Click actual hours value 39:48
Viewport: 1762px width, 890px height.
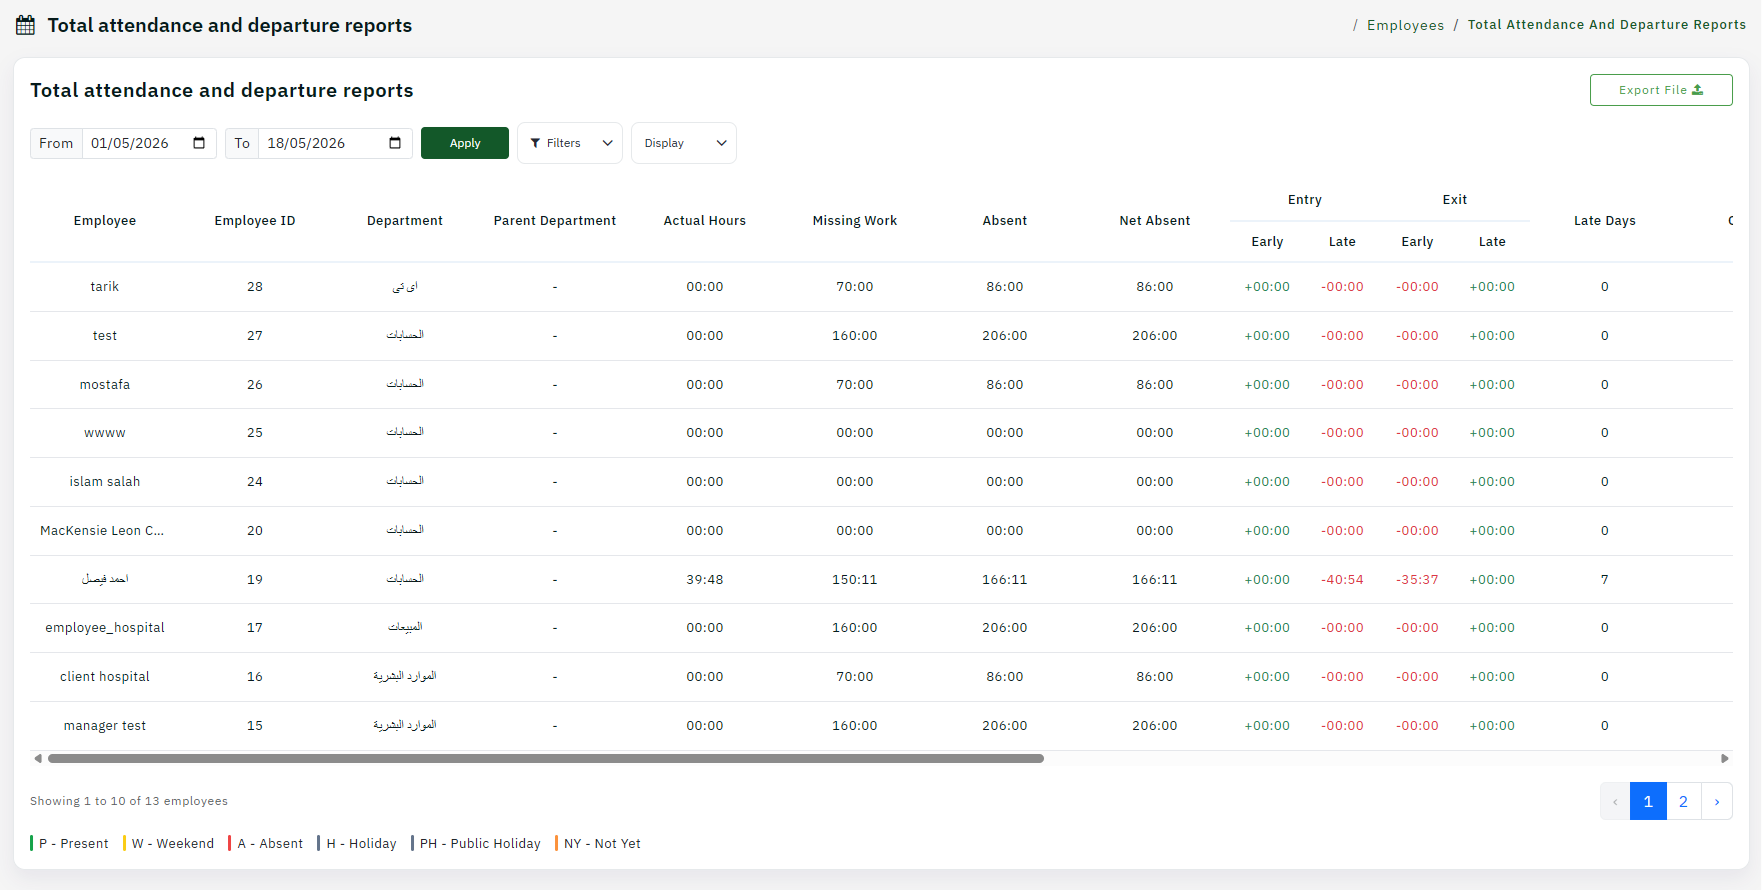(x=705, y=580)
